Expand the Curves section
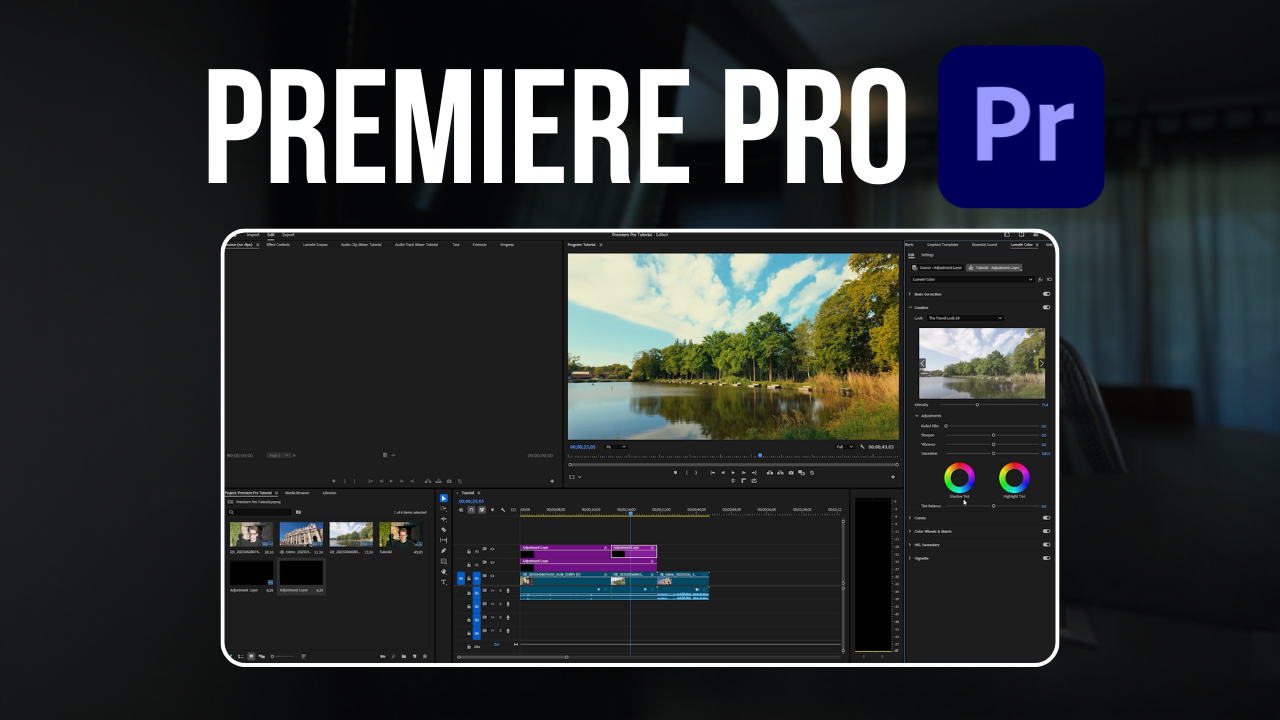The image size is (1280, 720). click(x=910, y=518)
